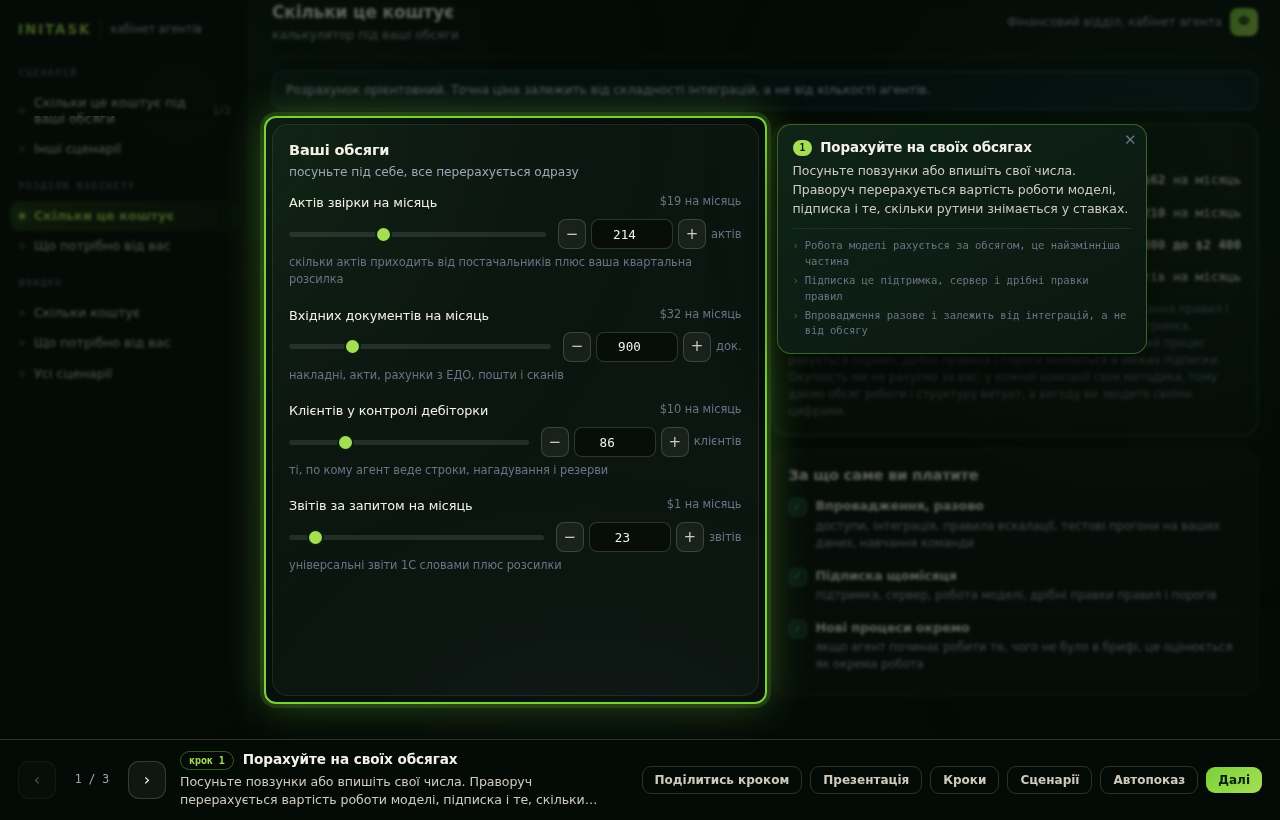Click the крок 1 badge

pos(207,760)
